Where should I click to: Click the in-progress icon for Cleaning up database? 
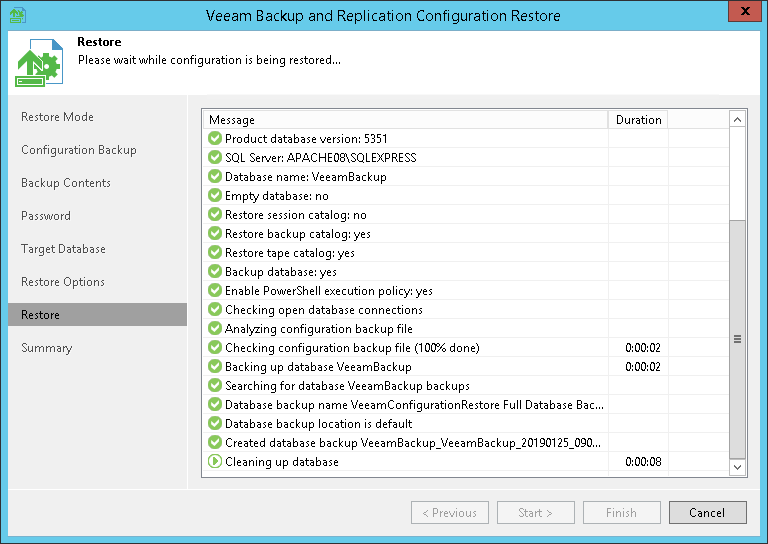214,462
